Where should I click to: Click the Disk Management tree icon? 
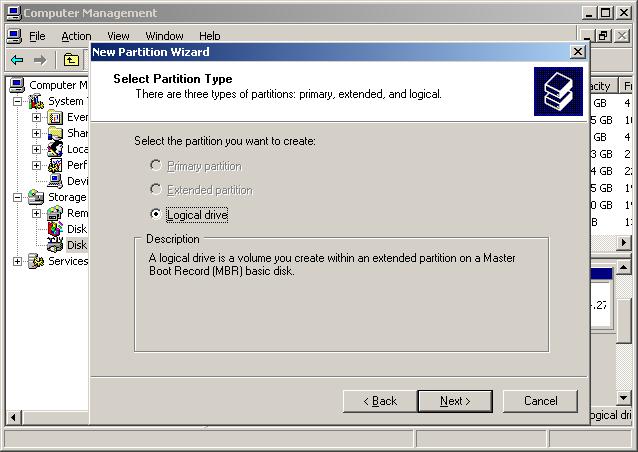click(55, 245)
